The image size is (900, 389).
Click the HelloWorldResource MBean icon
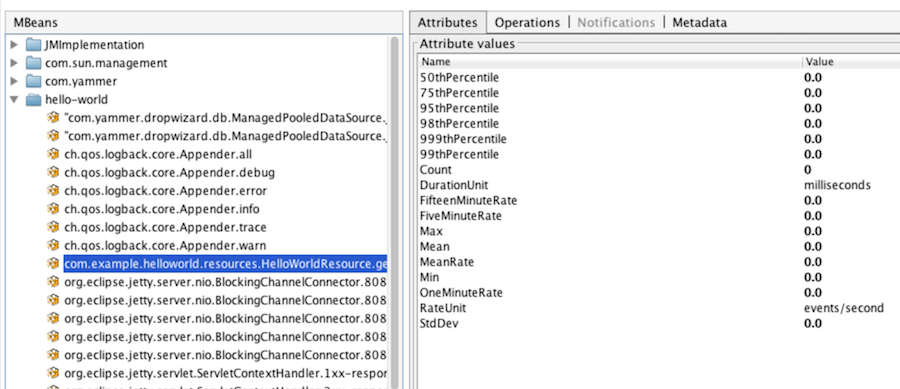53,264
